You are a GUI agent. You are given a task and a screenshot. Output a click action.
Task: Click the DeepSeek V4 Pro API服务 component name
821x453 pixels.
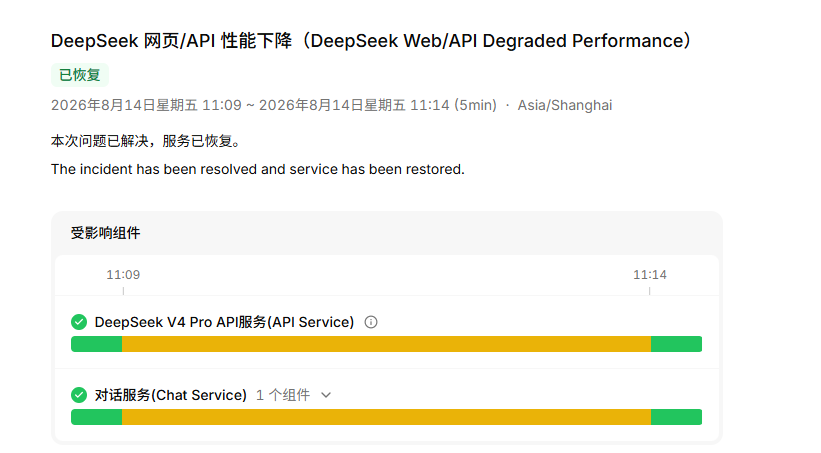pos(224,322)
